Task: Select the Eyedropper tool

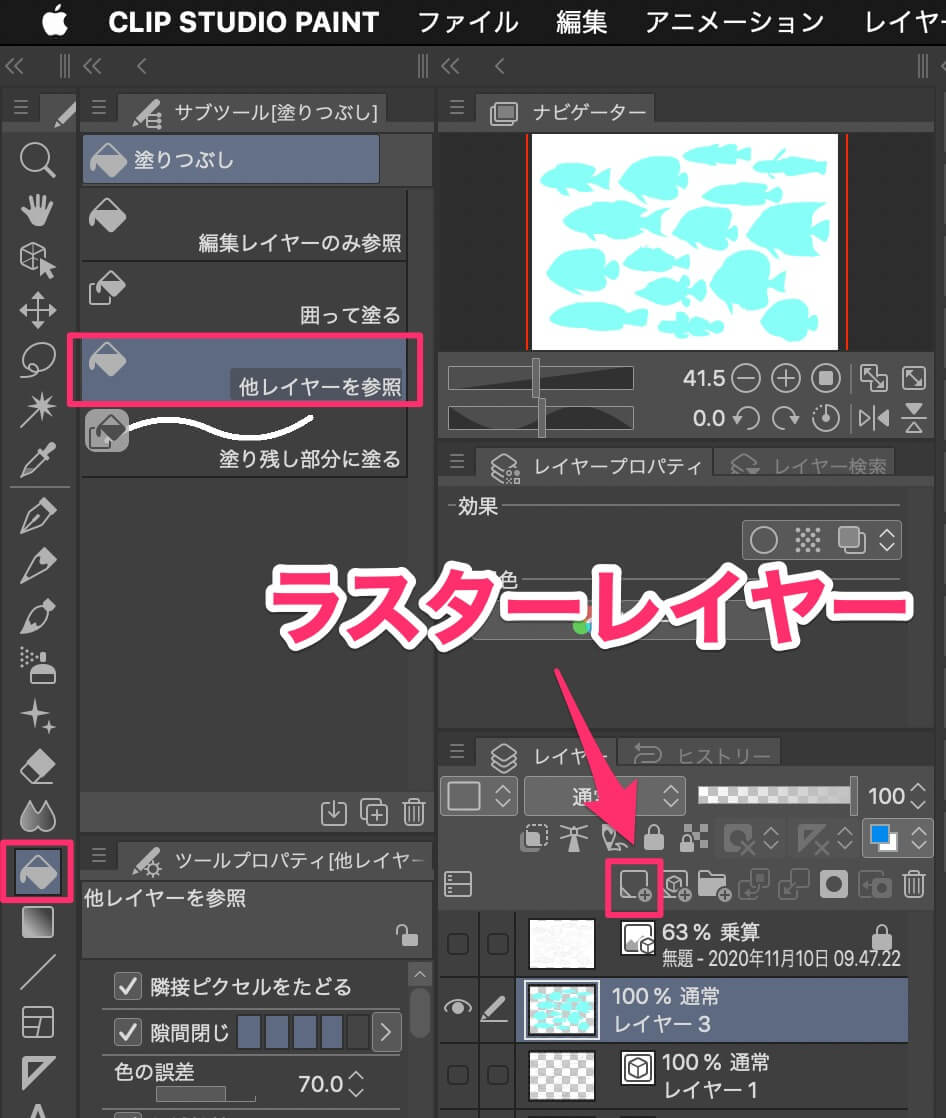Action: pos(37,459)
